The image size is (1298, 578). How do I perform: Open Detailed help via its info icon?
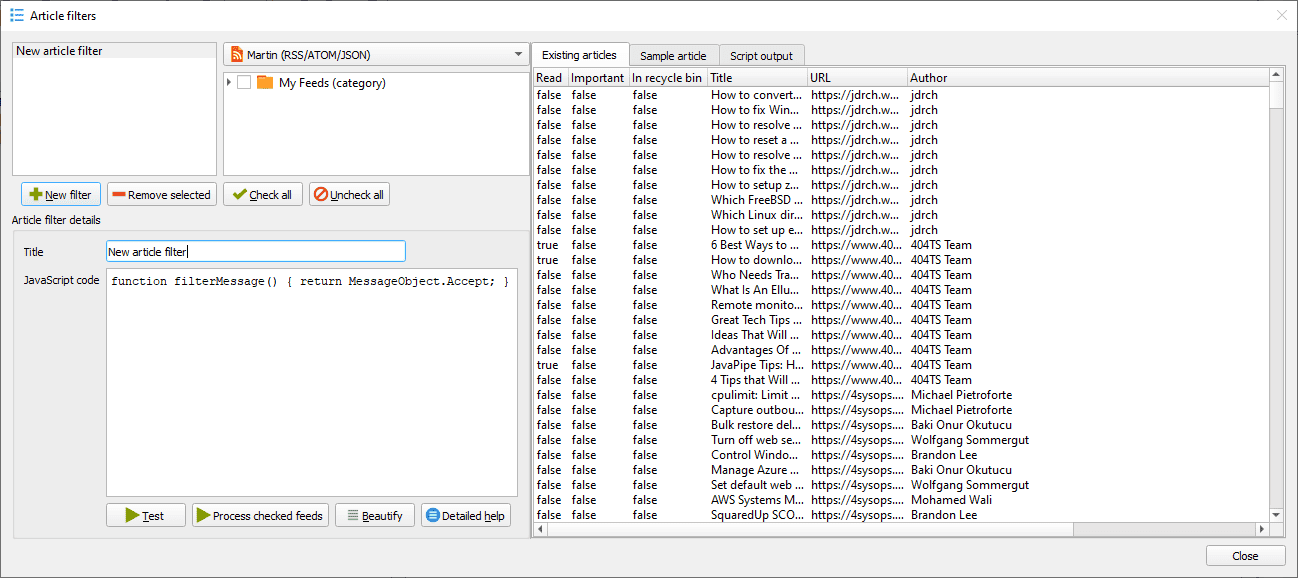pyautogui.click(x=433, y=515)
